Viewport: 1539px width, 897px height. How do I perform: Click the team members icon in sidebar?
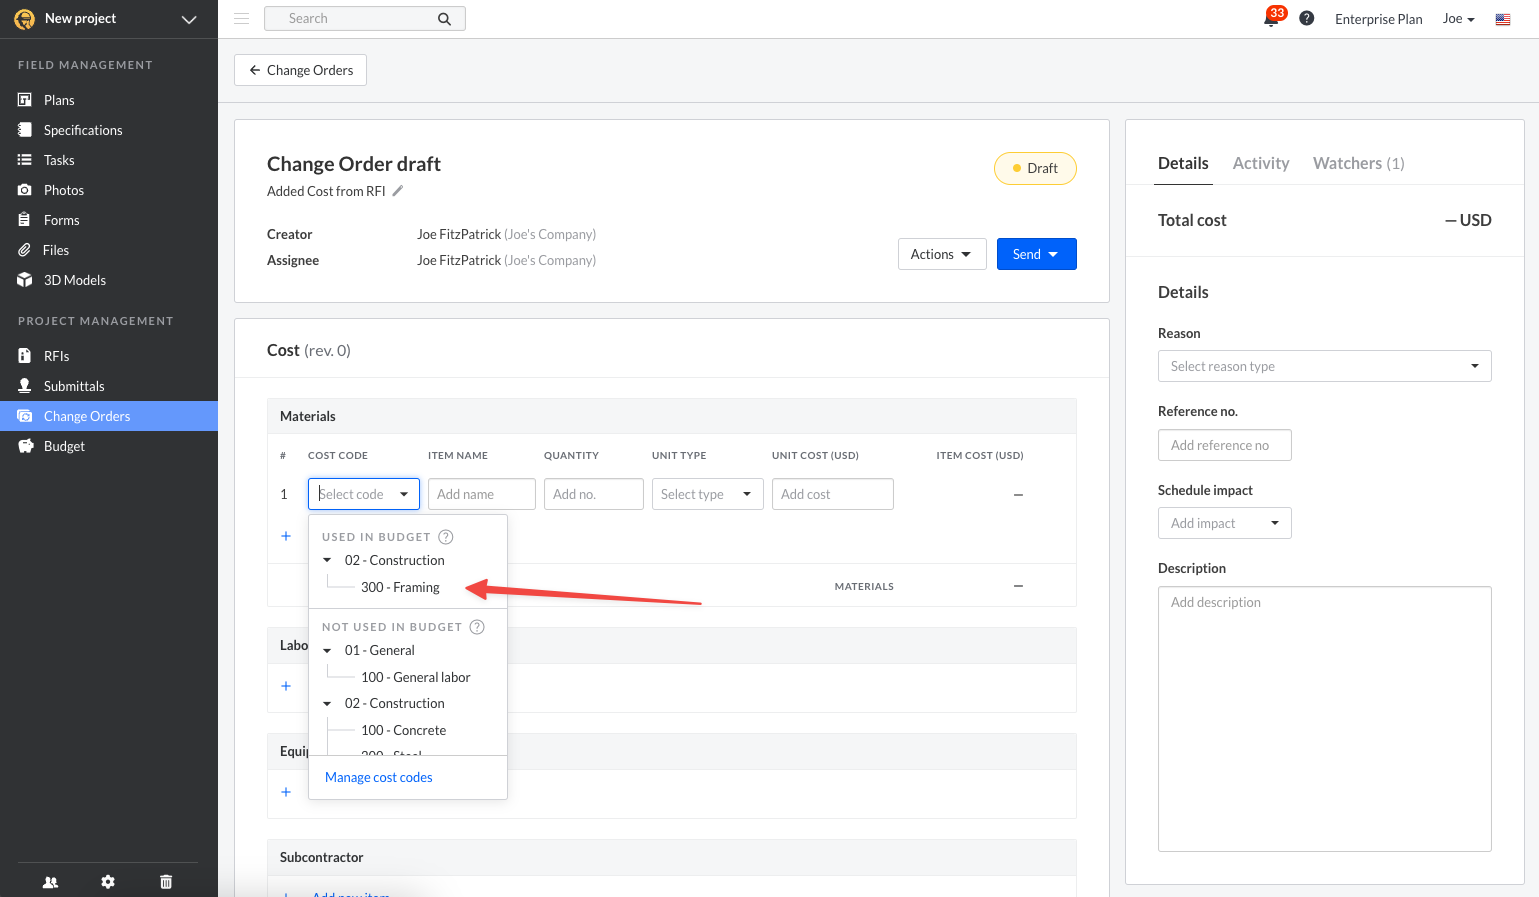point(50,882)
